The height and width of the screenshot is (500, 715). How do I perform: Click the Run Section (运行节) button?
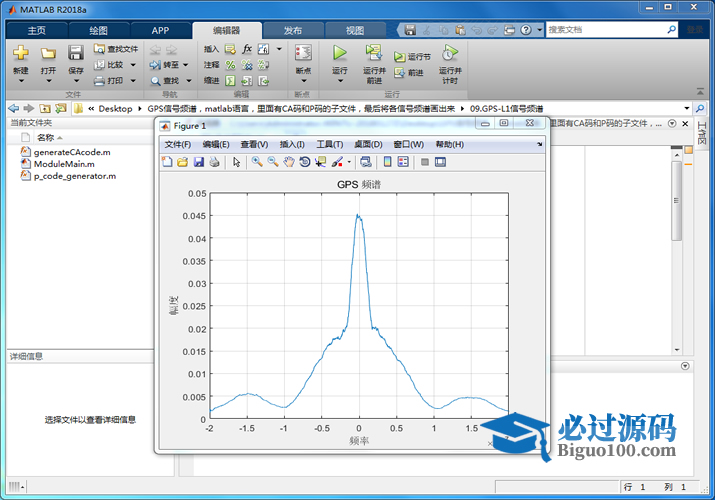pyautogui.click(x=413, y=57)
